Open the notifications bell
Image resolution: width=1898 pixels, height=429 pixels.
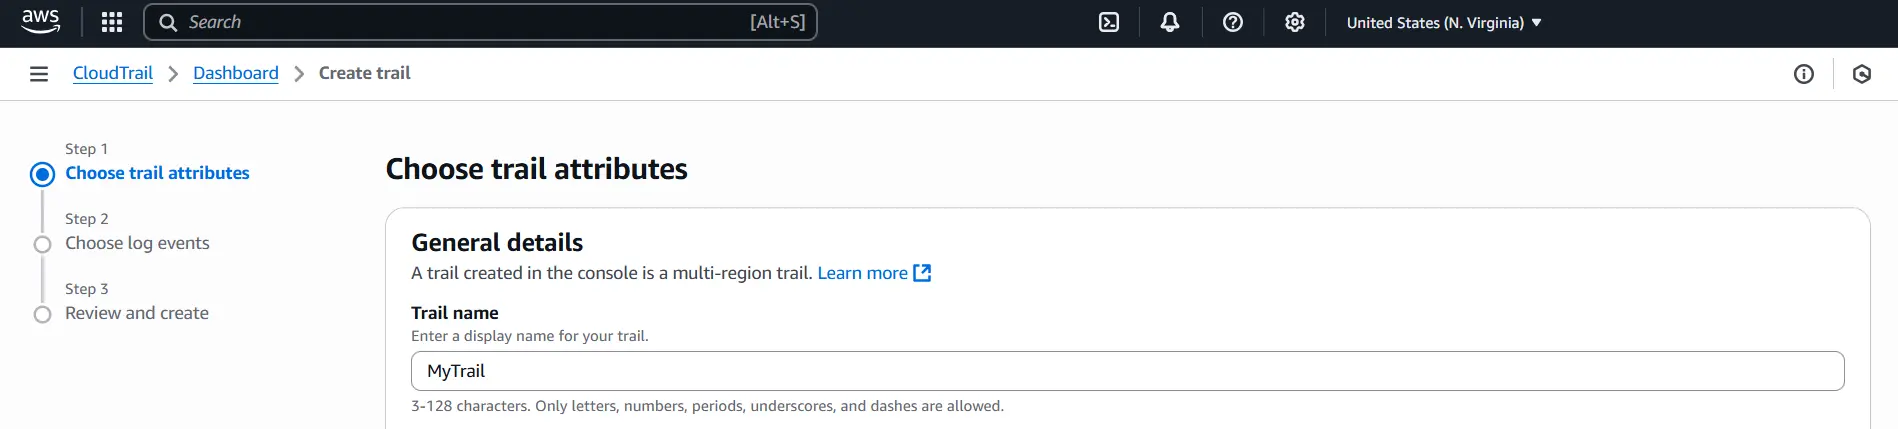1170,22
